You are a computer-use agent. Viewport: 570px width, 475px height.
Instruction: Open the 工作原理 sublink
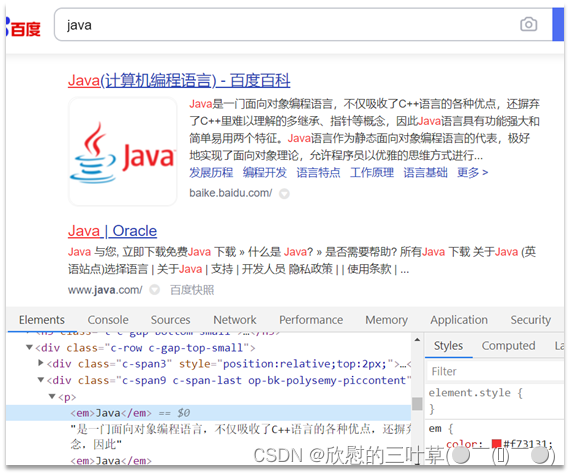[x=372, y=172]
